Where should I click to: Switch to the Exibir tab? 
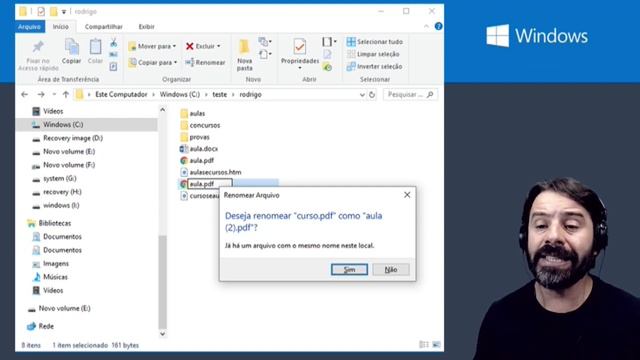coord(146,27)
